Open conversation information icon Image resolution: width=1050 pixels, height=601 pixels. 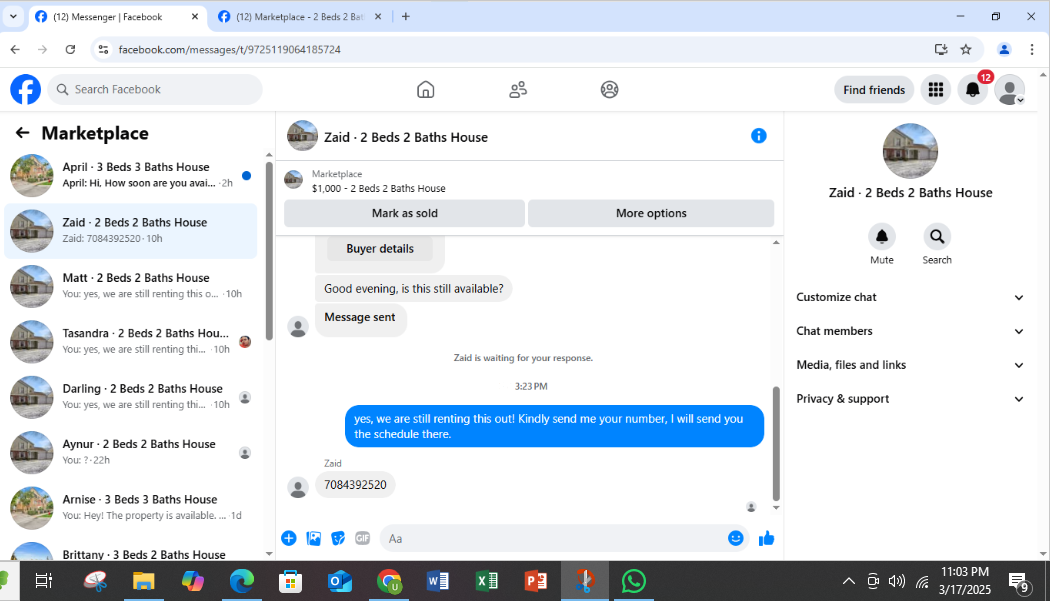coord(758,136)
